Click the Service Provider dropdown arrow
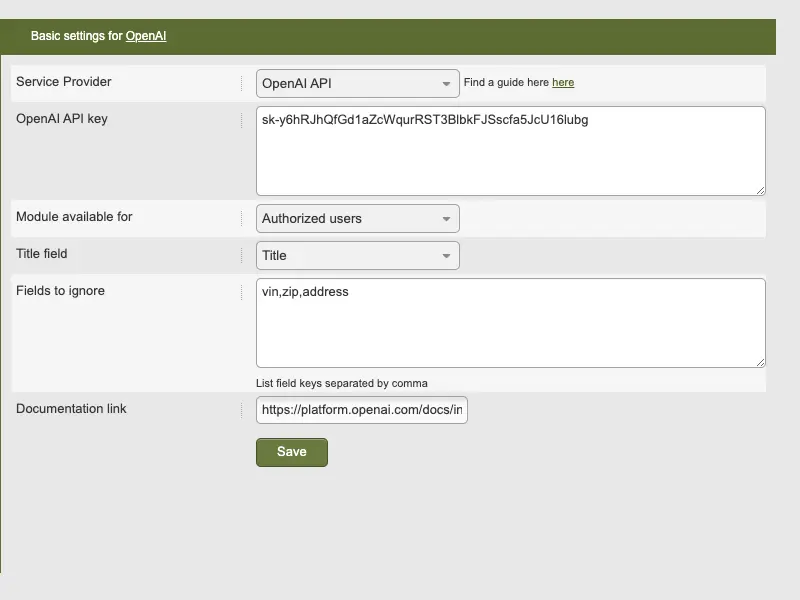The image size is (800, 600). 446,84
